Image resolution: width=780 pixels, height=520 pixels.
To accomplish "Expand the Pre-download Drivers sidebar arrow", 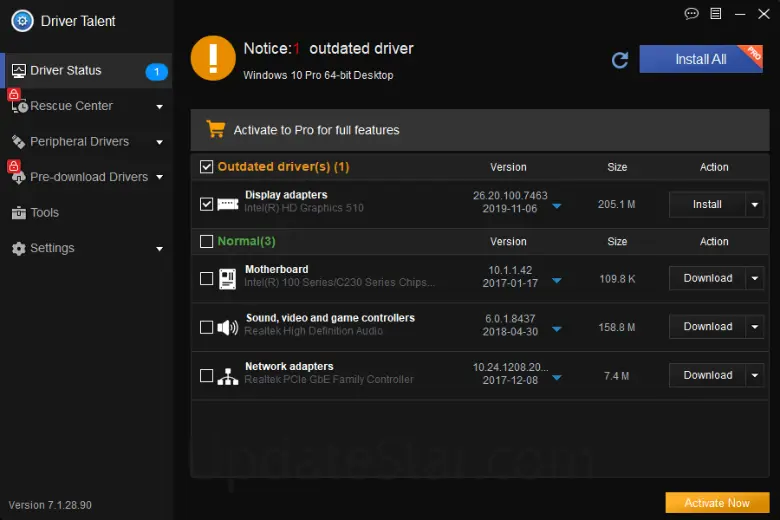I will pos(159,177).
